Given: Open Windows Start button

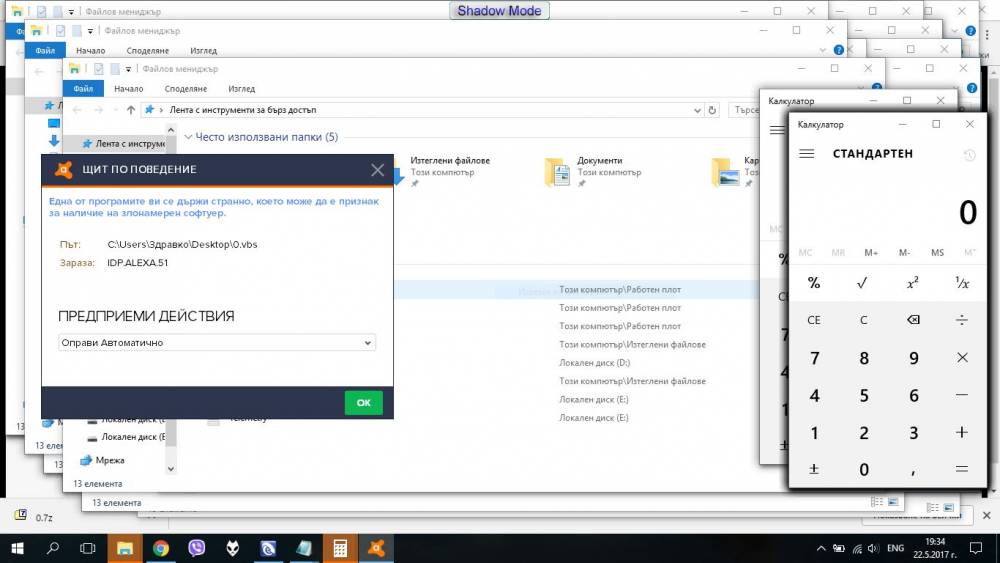Looking at the screenshot, I should pos(17,548).
